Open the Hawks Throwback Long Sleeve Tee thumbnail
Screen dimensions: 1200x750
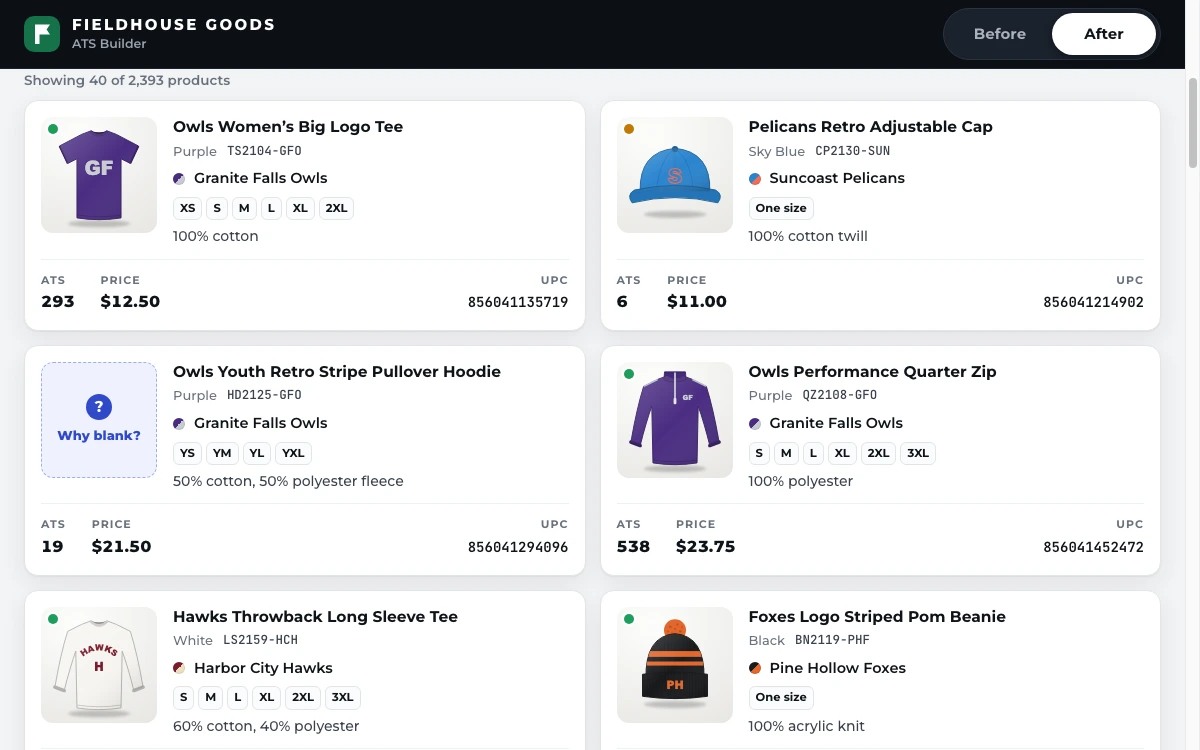tap(99, 665)
